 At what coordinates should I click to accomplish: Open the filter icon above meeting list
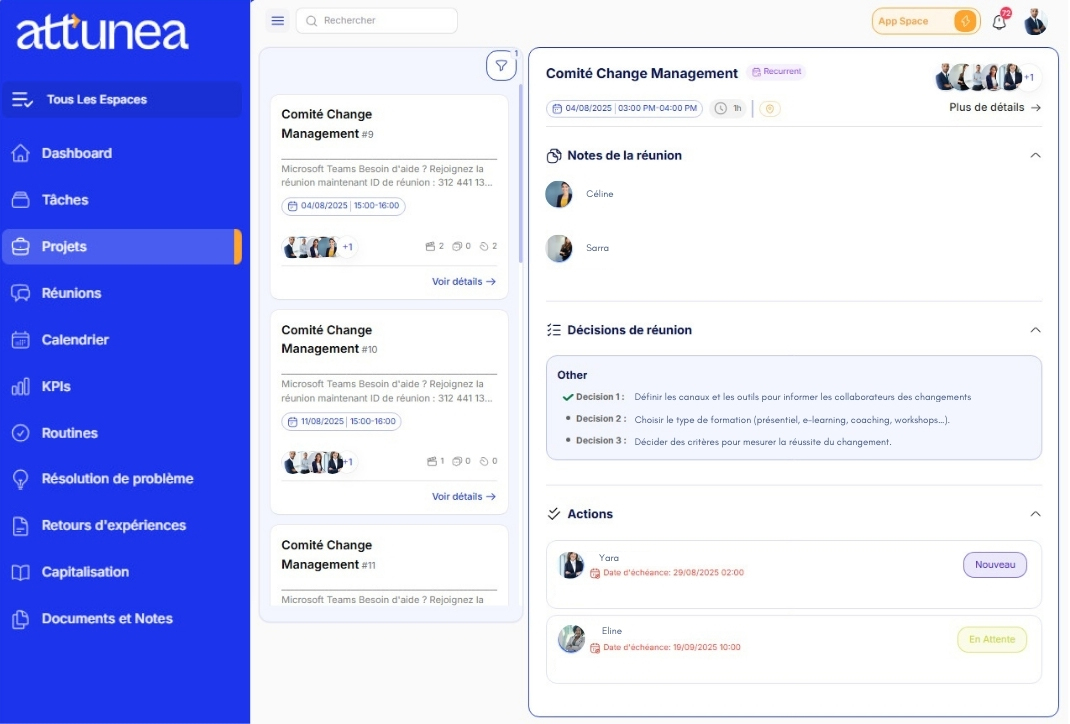coord(501,66)
